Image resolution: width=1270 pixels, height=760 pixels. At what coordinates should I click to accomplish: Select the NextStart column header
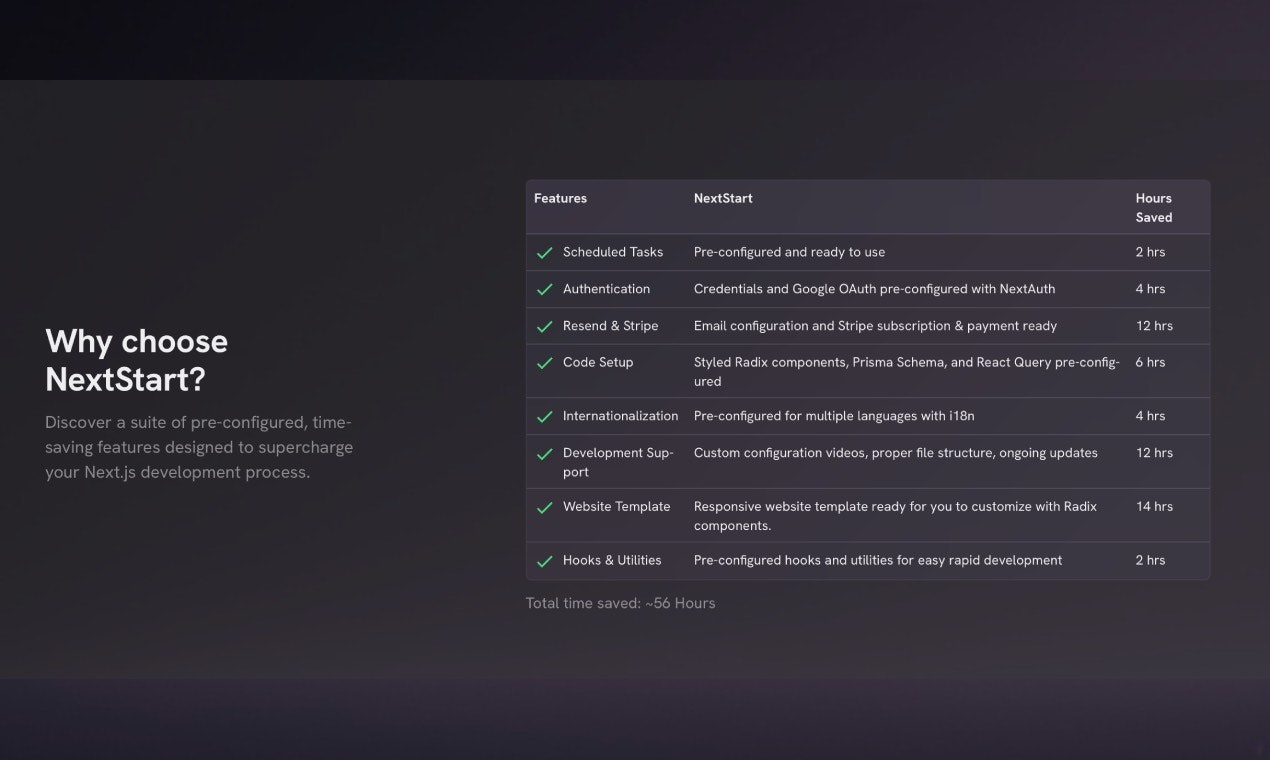tap(723, 198)
